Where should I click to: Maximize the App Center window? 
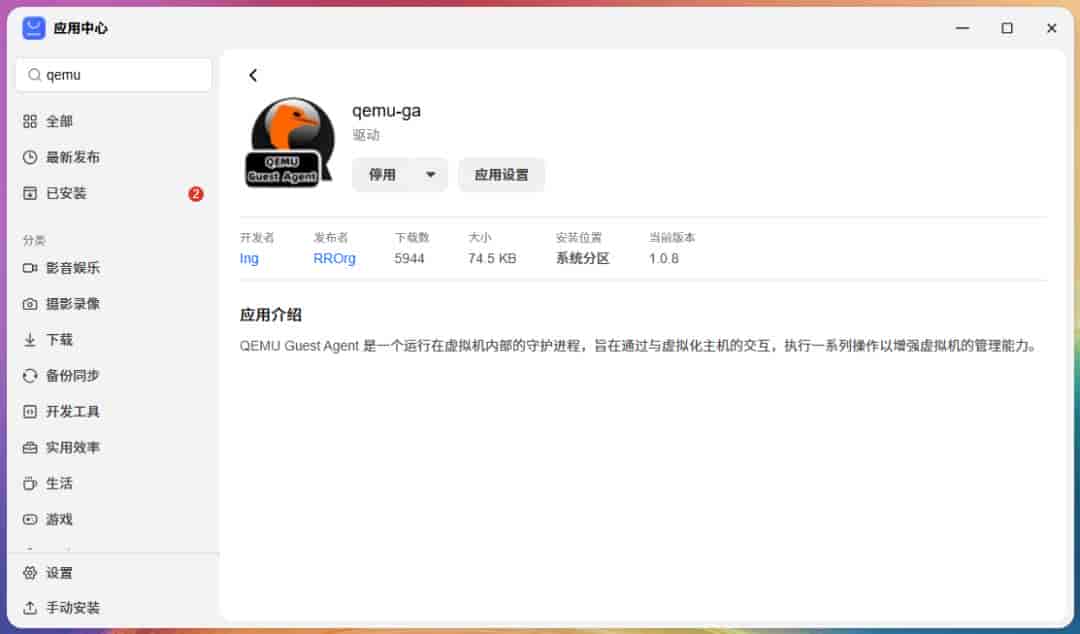[x=1007, y=28]
